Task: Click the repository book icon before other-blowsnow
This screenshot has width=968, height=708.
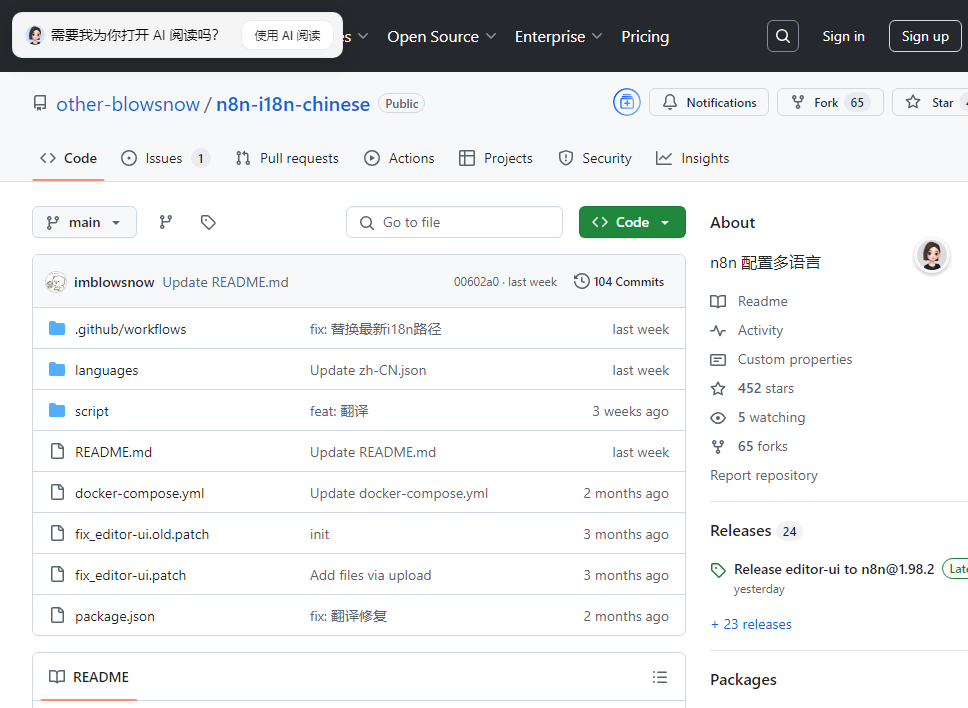Action: click(39, 102)
